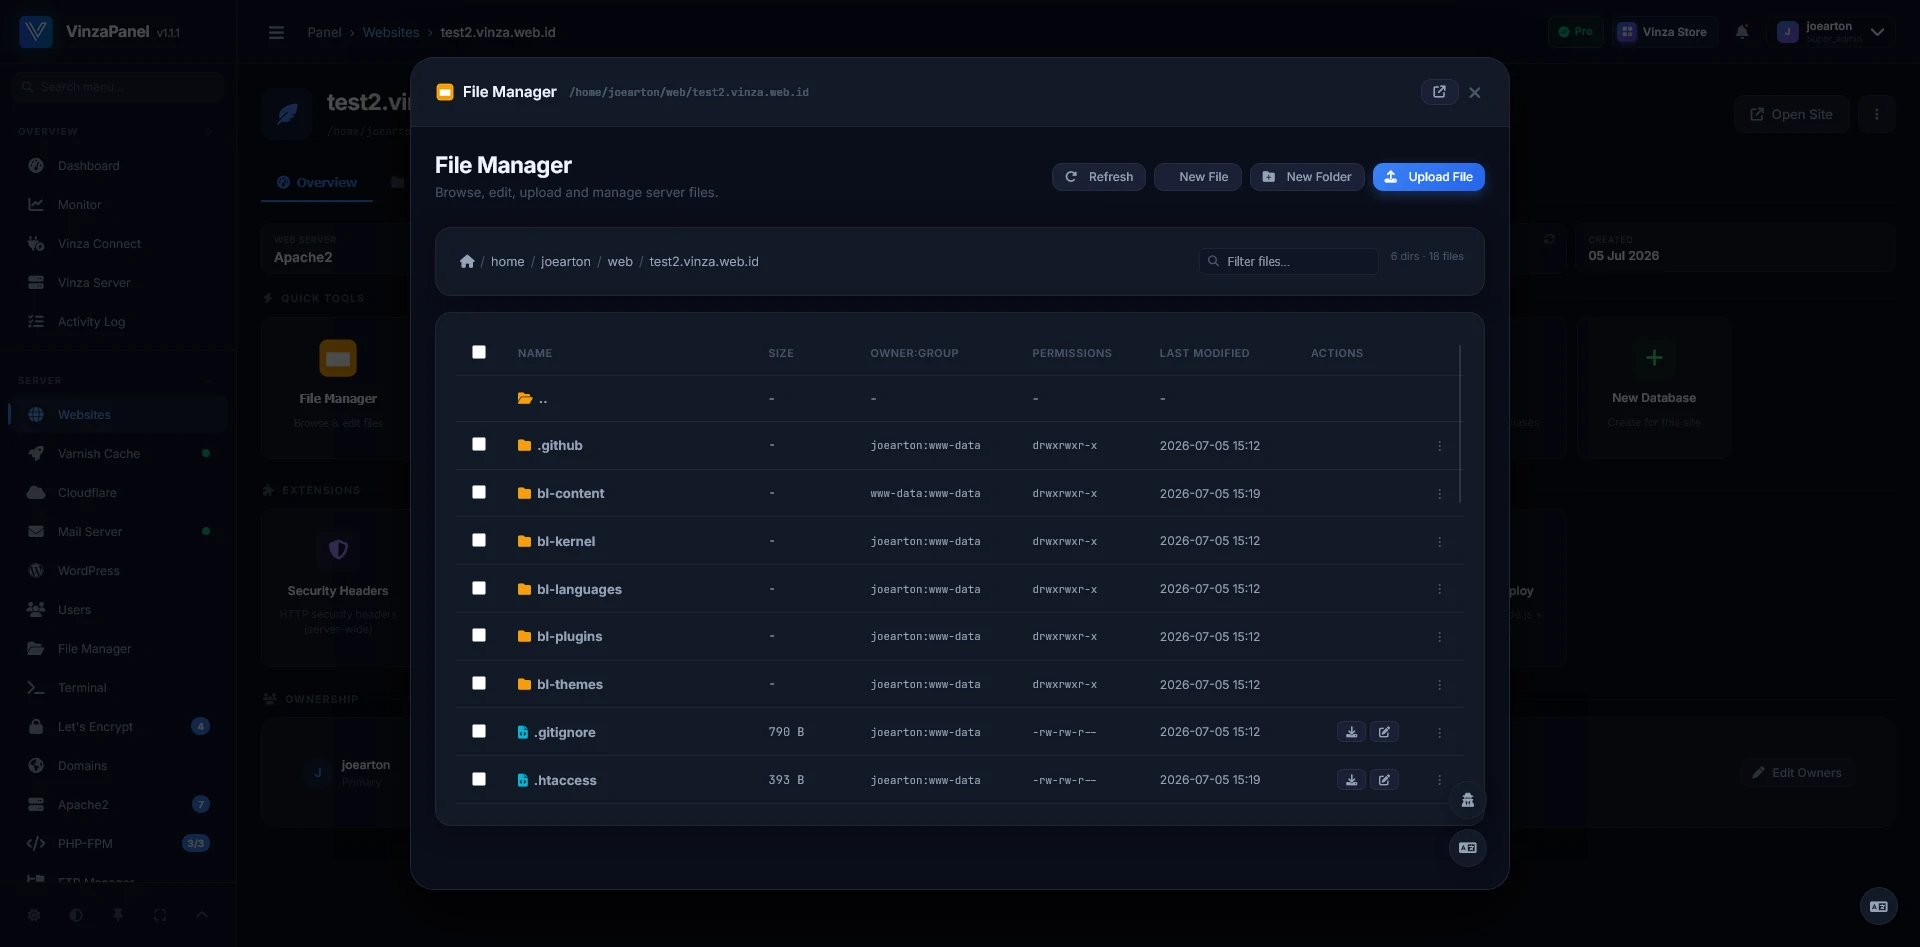Open Websites in the sidebar
Viewport: 1920px width, 947px height.
pyautogui.click(x=118, y=415)
